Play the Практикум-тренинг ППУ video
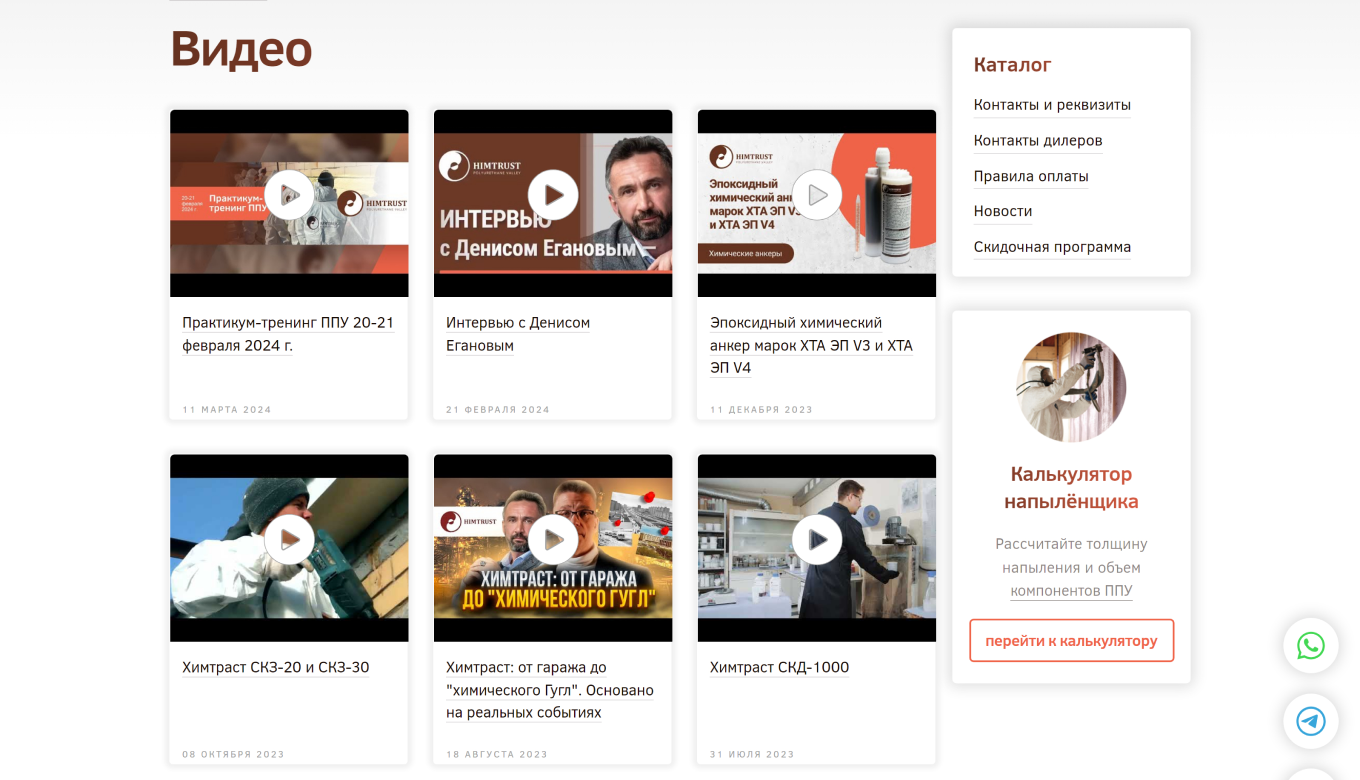 [289, 195]
